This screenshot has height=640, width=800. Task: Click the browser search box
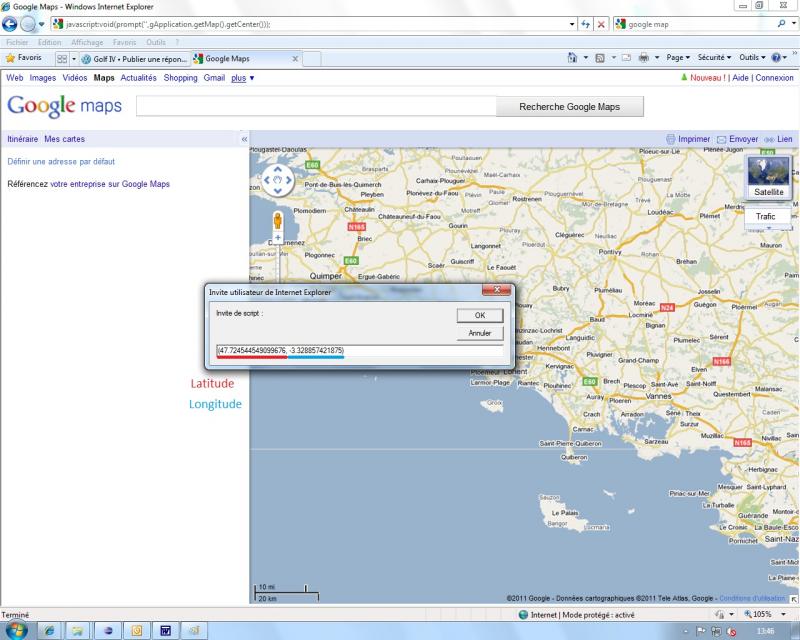(696, 24)
